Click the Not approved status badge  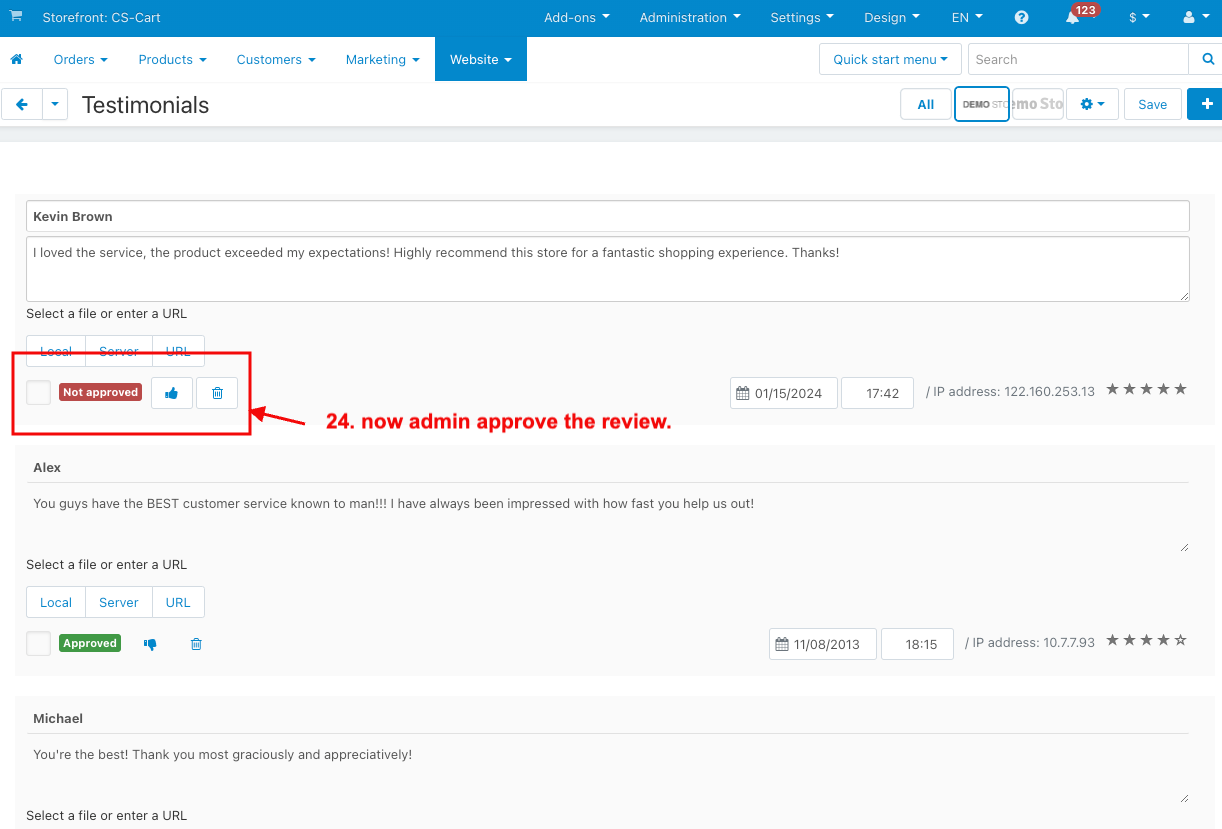[x=100, y=392]
